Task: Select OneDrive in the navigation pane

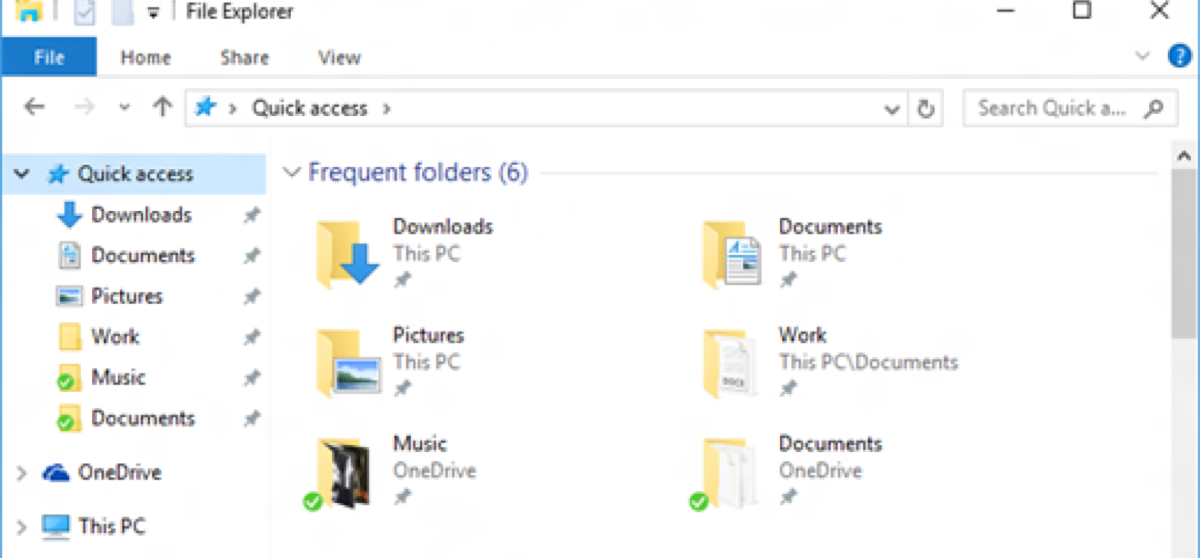Action: (119, 473)
